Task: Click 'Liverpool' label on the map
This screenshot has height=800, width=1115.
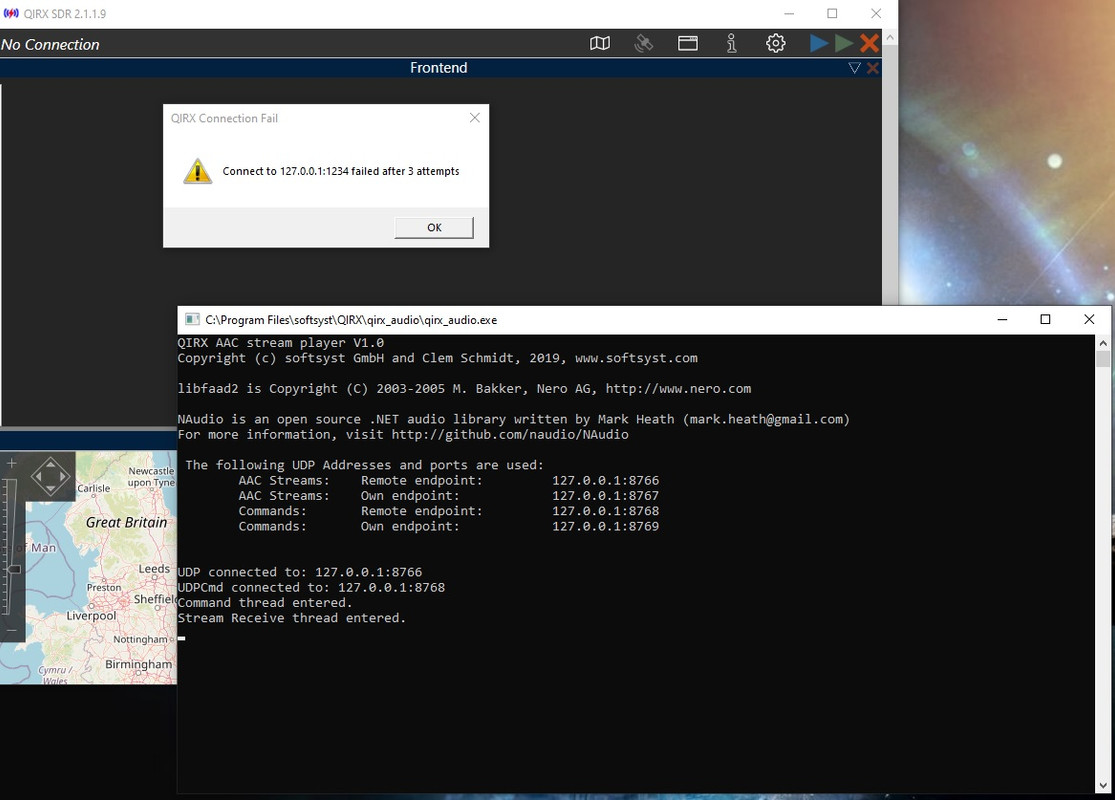Action: pyautogui.click(x=91, y=615)
